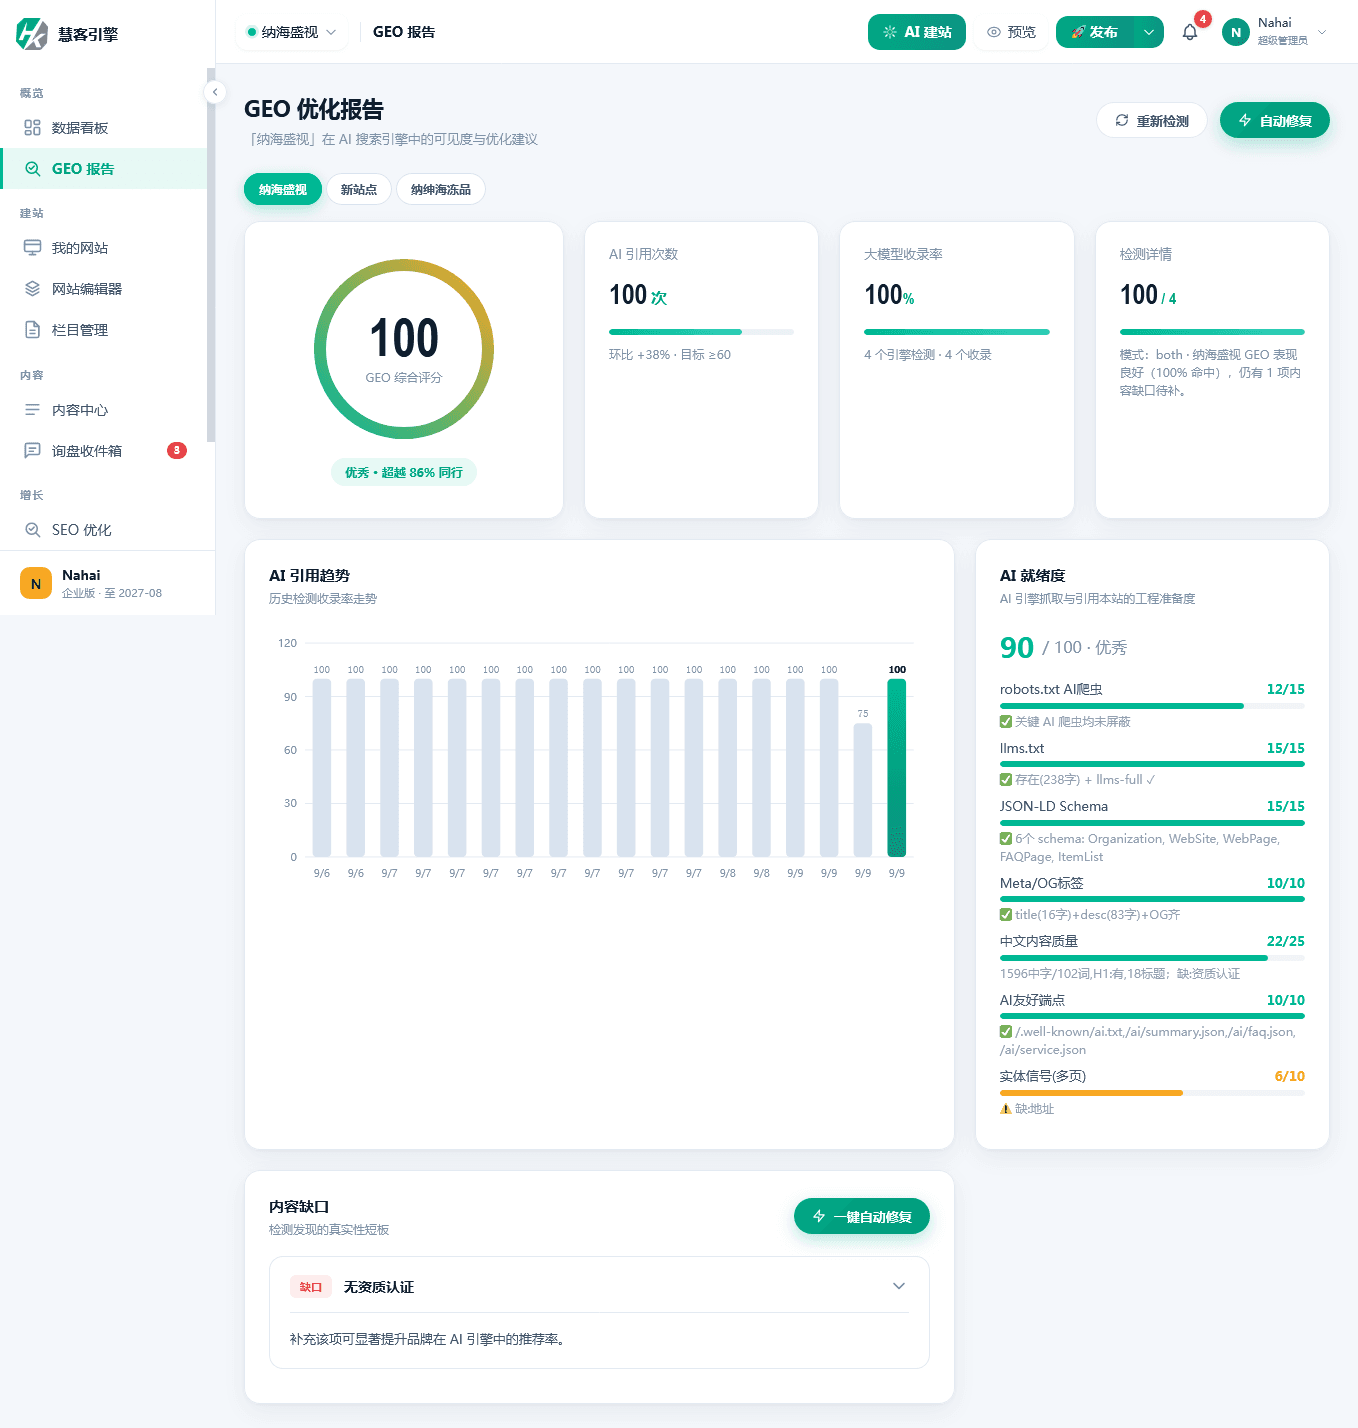
Task: Toggle the Meta/OG title checkbox
Action: click(x=1006, y=915)
